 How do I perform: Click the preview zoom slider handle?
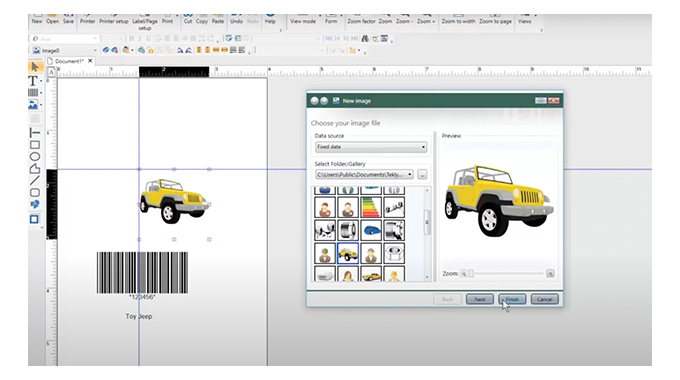click(x=471, y=273)
